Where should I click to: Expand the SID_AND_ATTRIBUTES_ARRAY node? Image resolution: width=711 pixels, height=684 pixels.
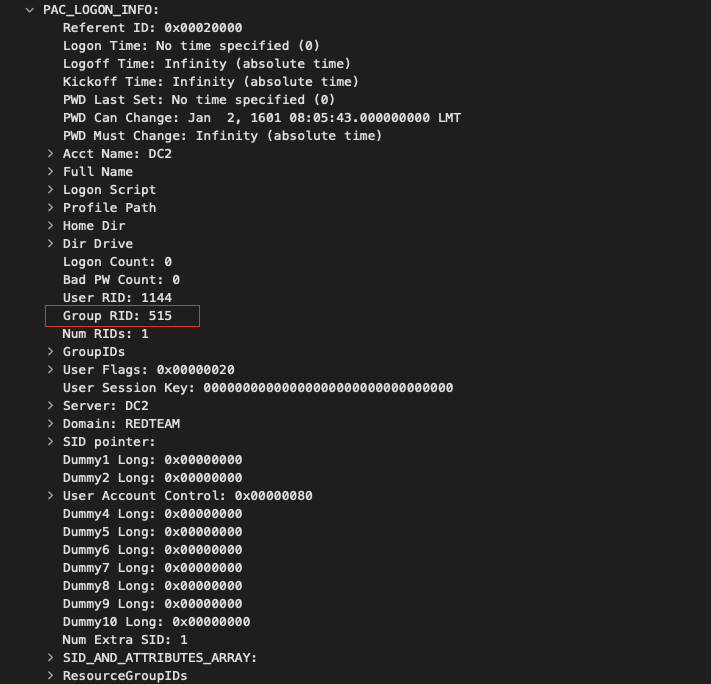click(50, 658)
